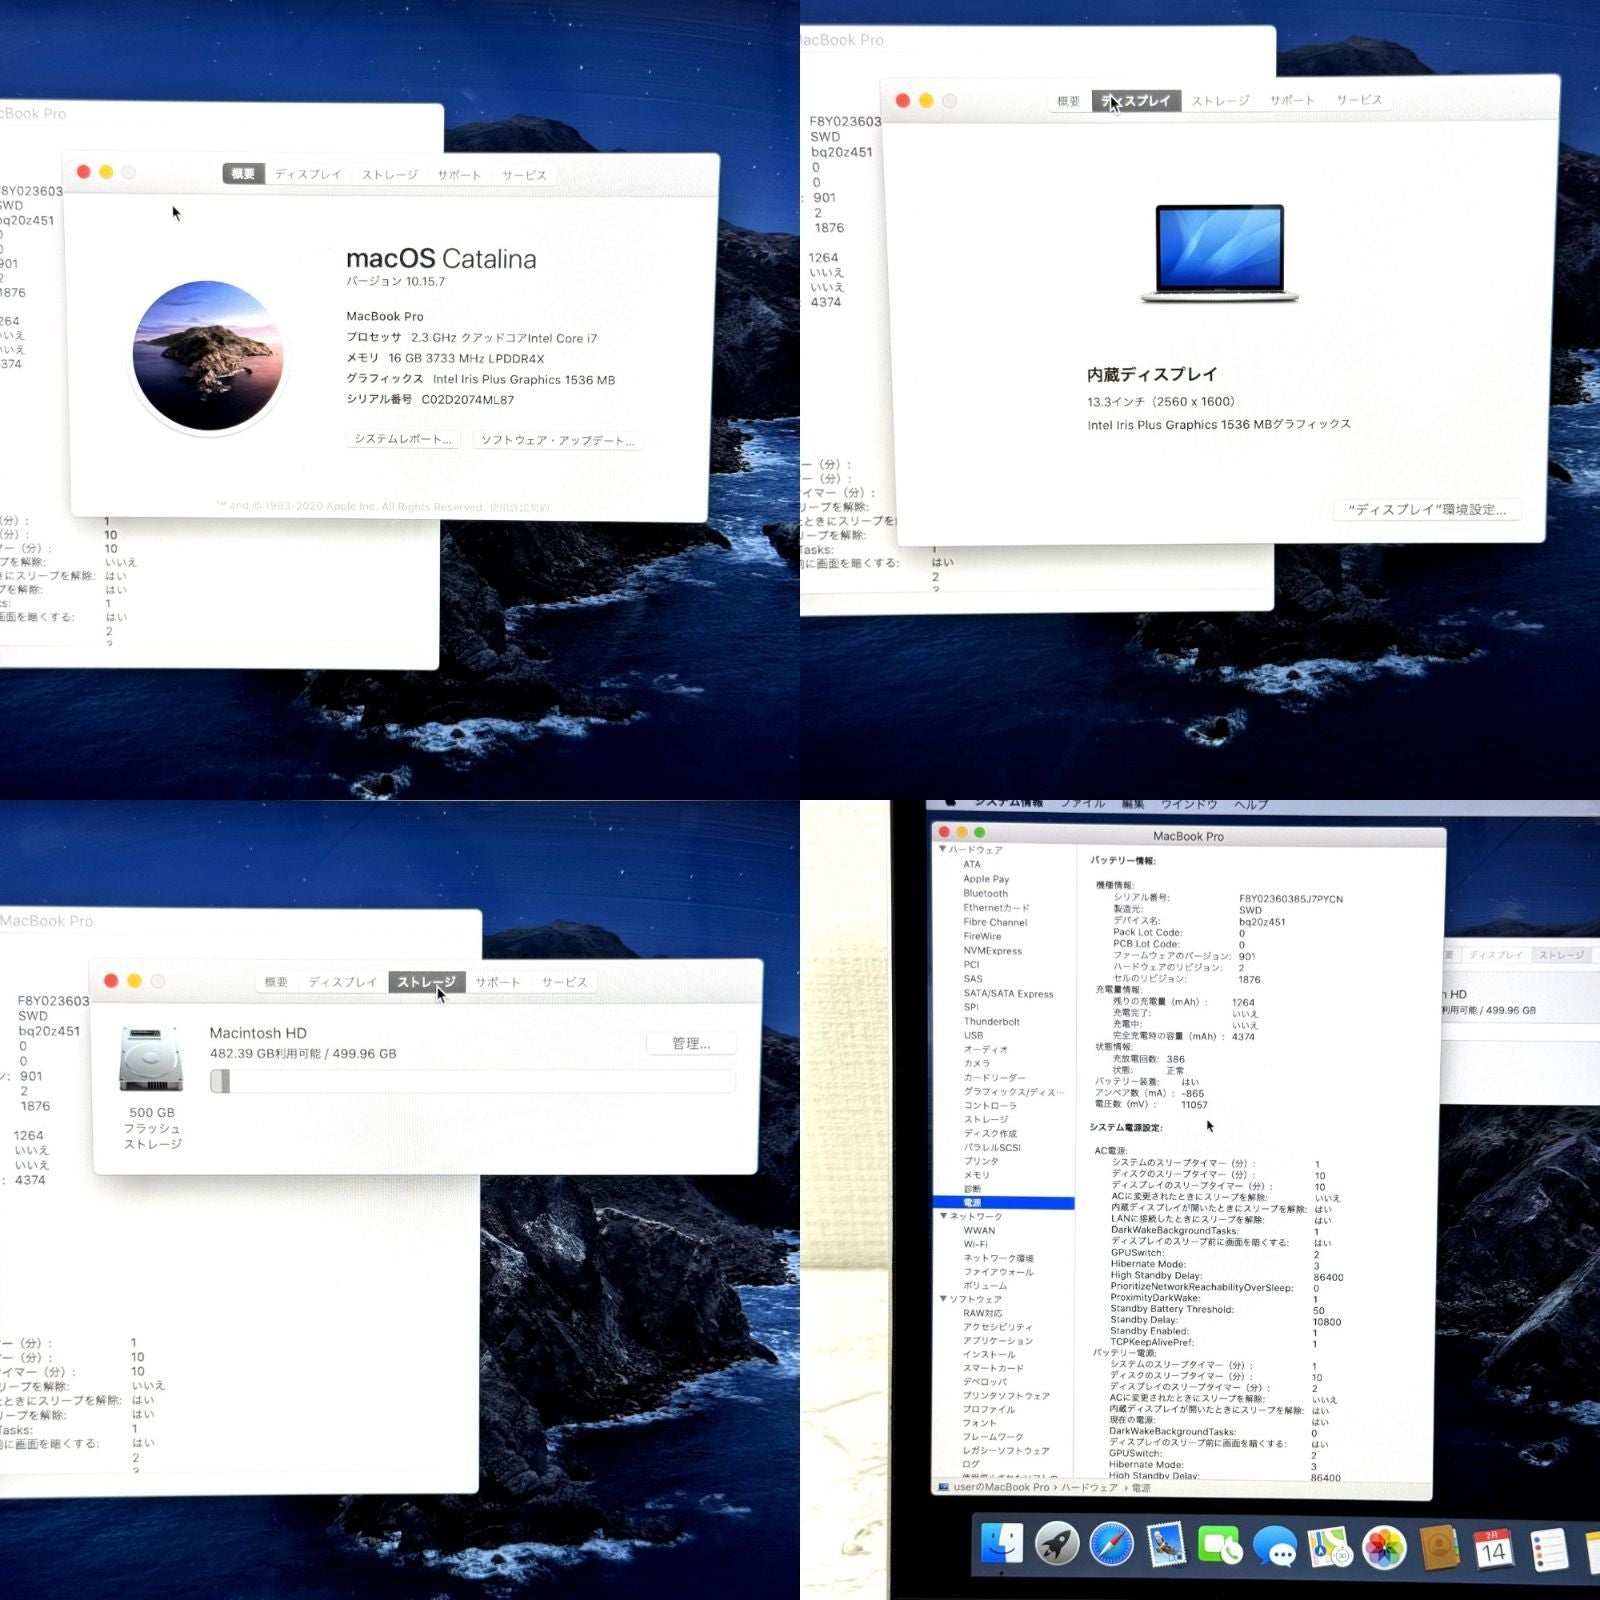Select サポート tab in 内蔵ディスプレイ window
This screenshot has width=1600, height=1600.
tap(1292, 100)
